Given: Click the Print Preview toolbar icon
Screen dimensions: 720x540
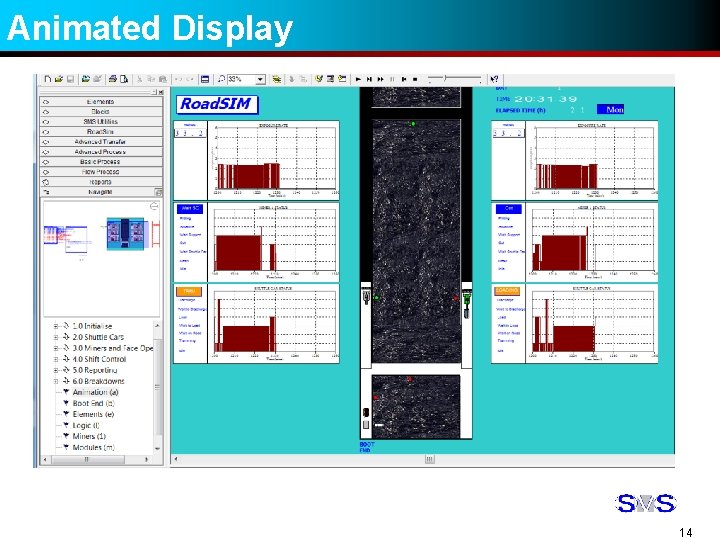Looking at the screenshot, I should [124, 79].
